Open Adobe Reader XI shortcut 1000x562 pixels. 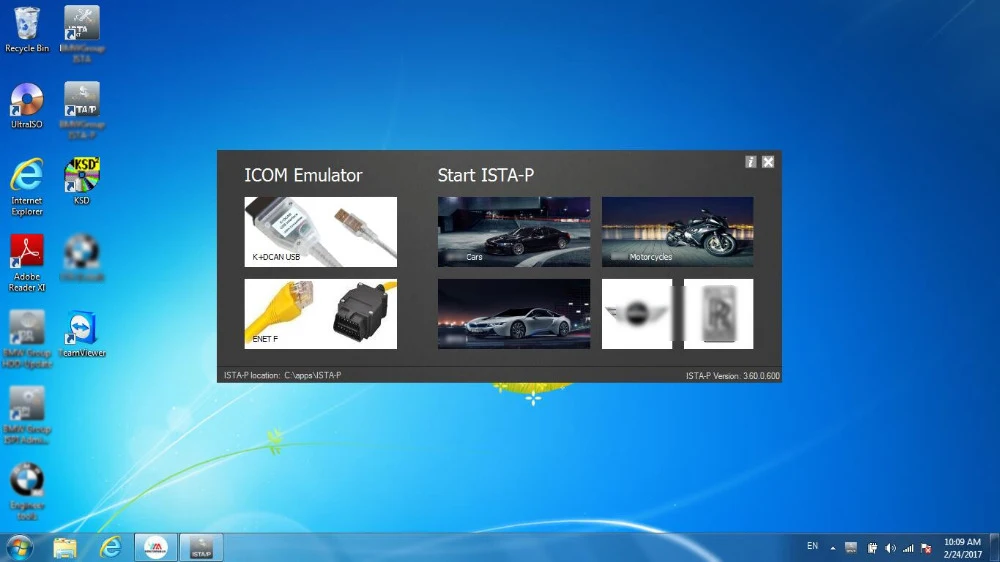pyautogui.click(x=27, y=263)
